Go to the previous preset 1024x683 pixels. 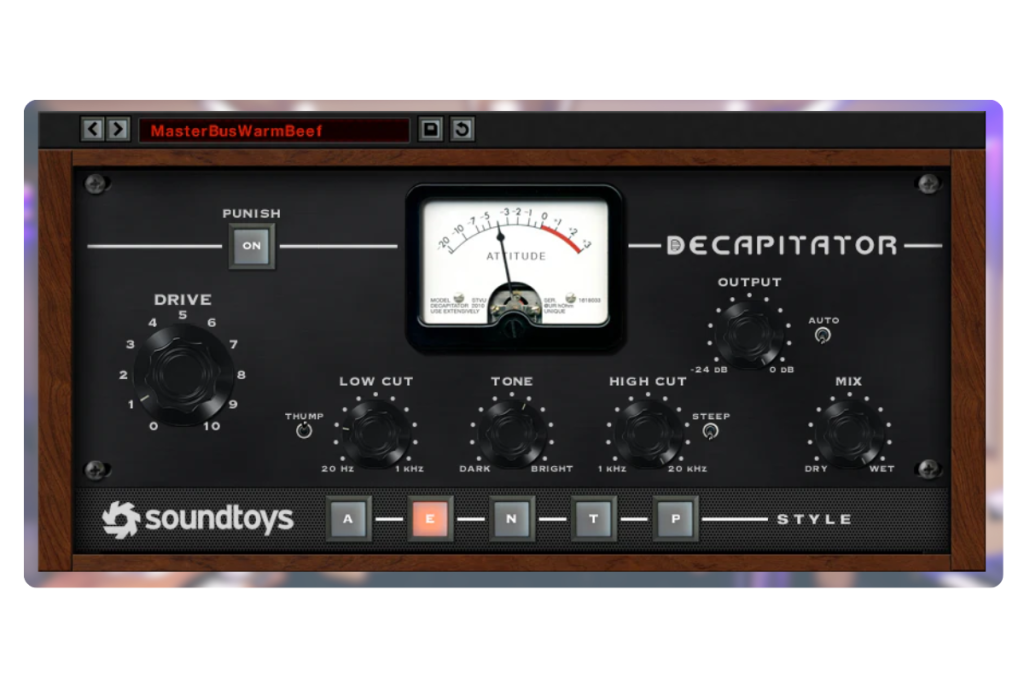point(92,129)
